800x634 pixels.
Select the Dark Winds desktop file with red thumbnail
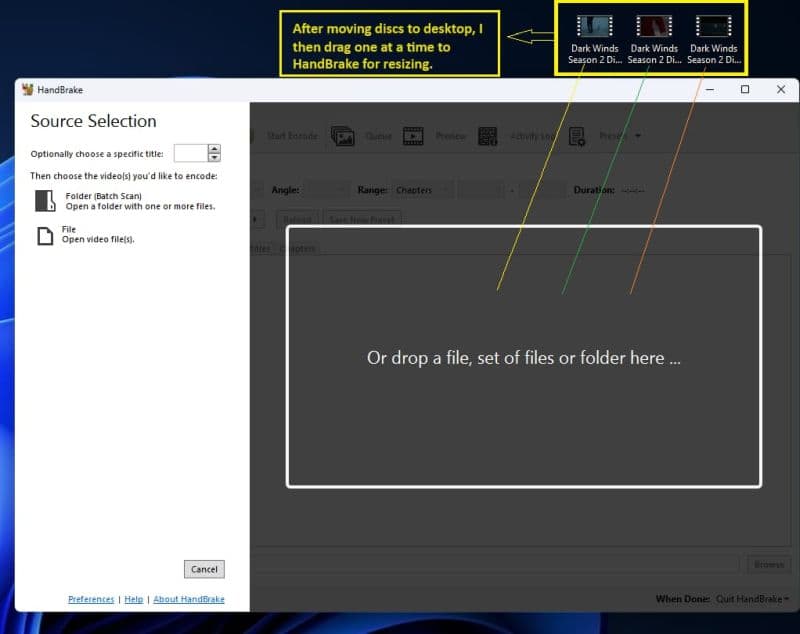coord(654,40)
